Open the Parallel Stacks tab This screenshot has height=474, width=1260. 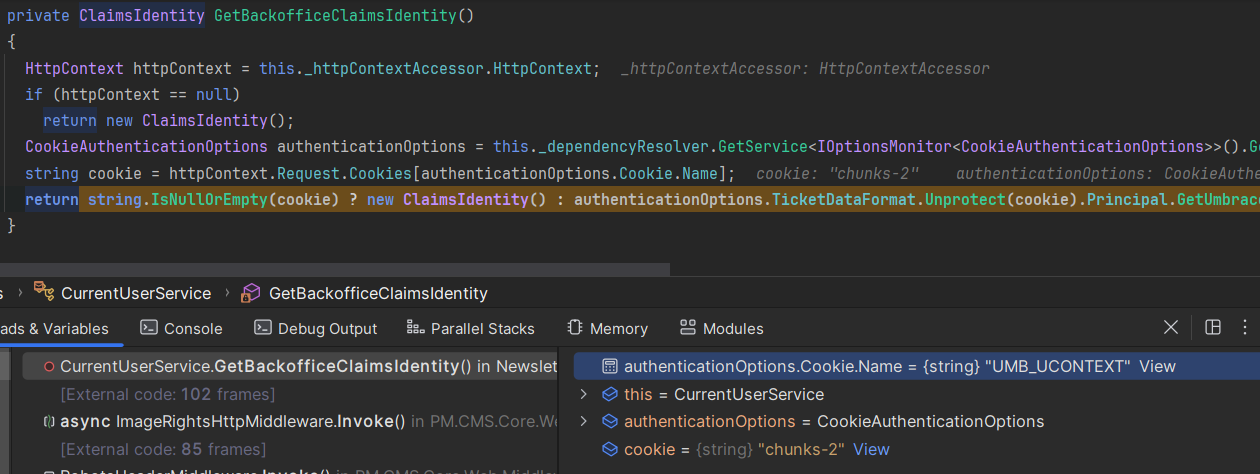coord(471,328)
